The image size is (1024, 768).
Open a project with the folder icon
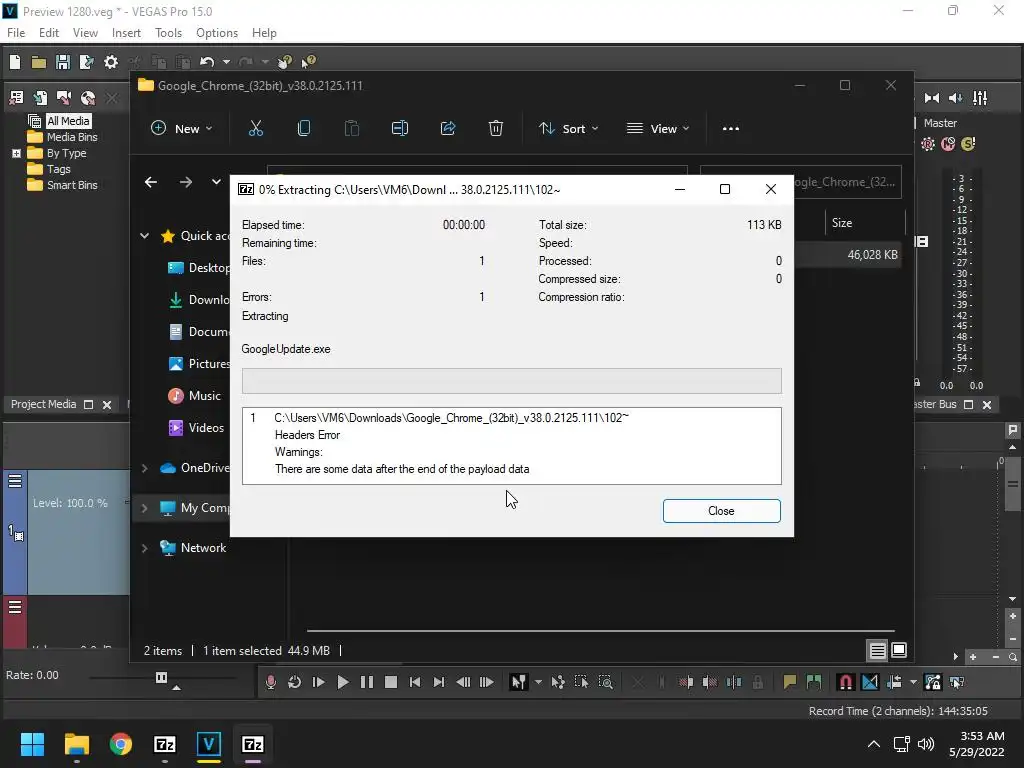coord(39,62)
